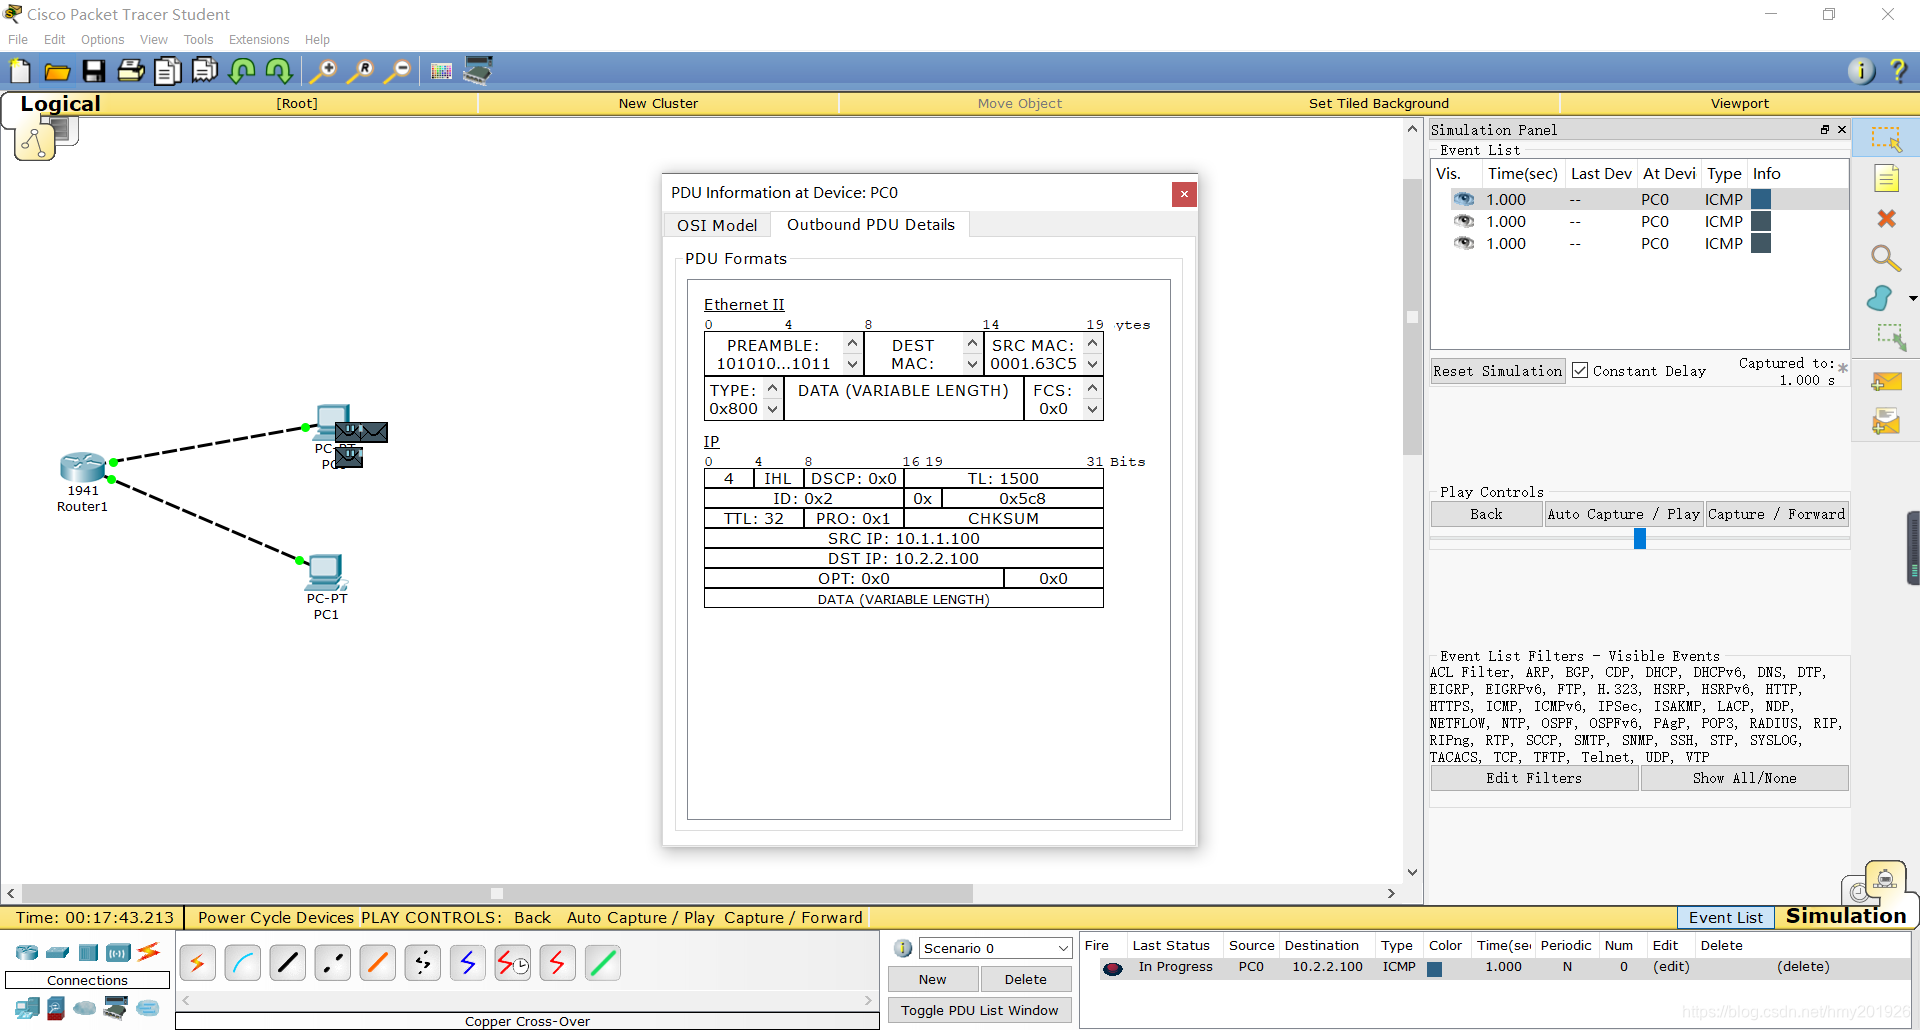Select the Routers device category
Image resolution: width=1920 pixels, height=1030 pixels.
[27, 952]
